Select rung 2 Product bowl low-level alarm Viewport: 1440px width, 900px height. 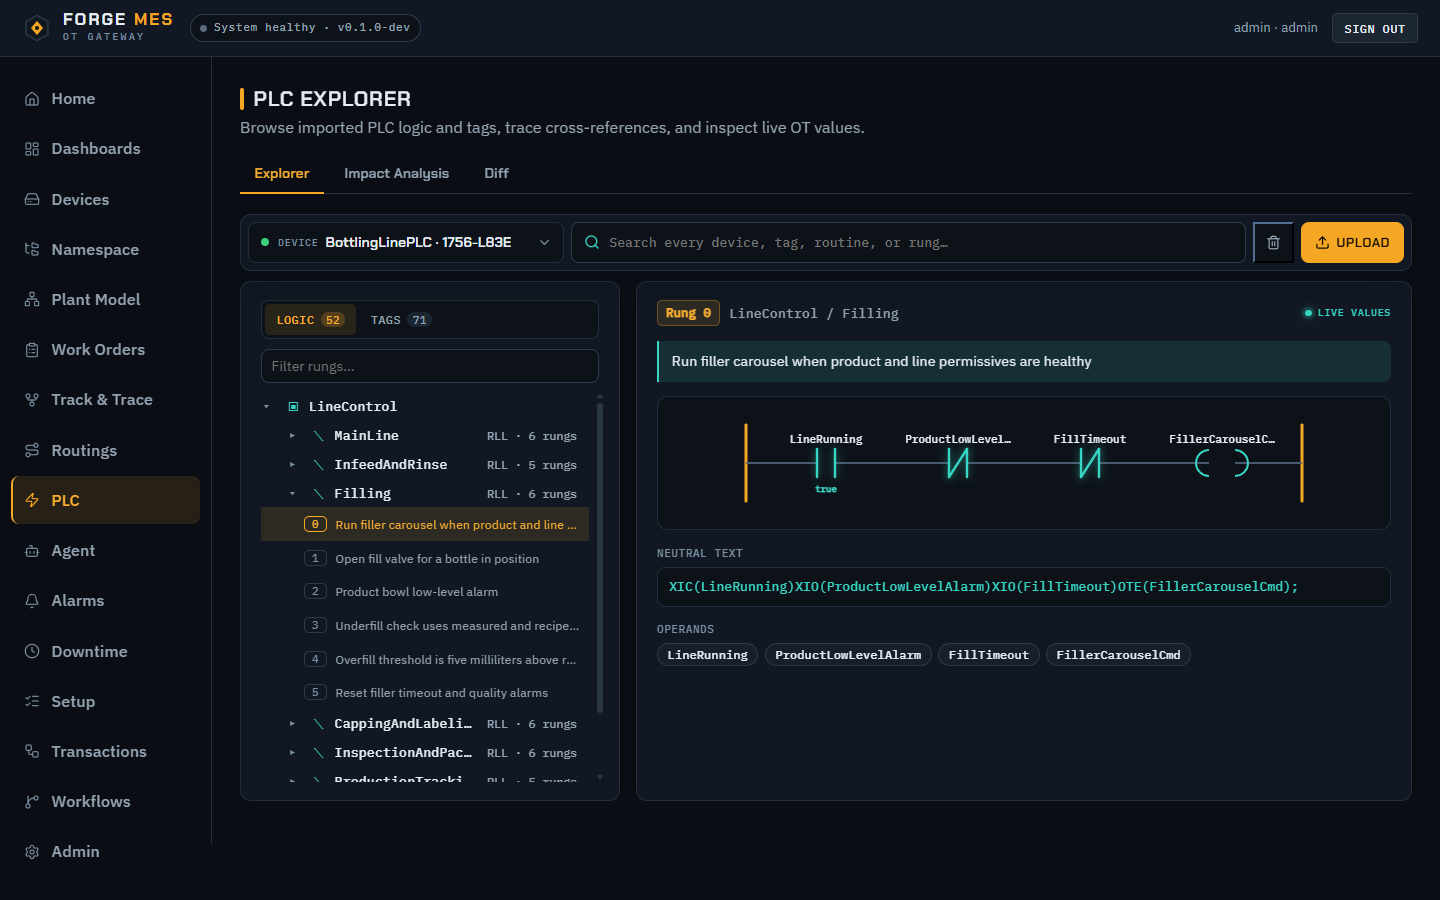[x=425, y=592]
